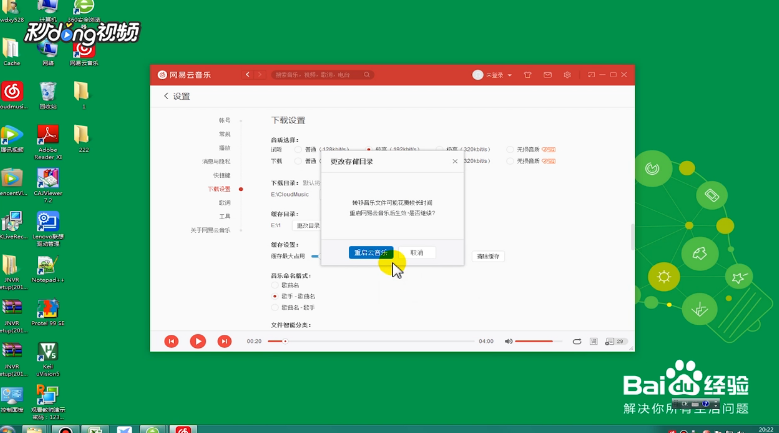Viewport: 779px width, 433px height.
Task: Open the 歌词 settings section
Action: [x=225, y=203]
